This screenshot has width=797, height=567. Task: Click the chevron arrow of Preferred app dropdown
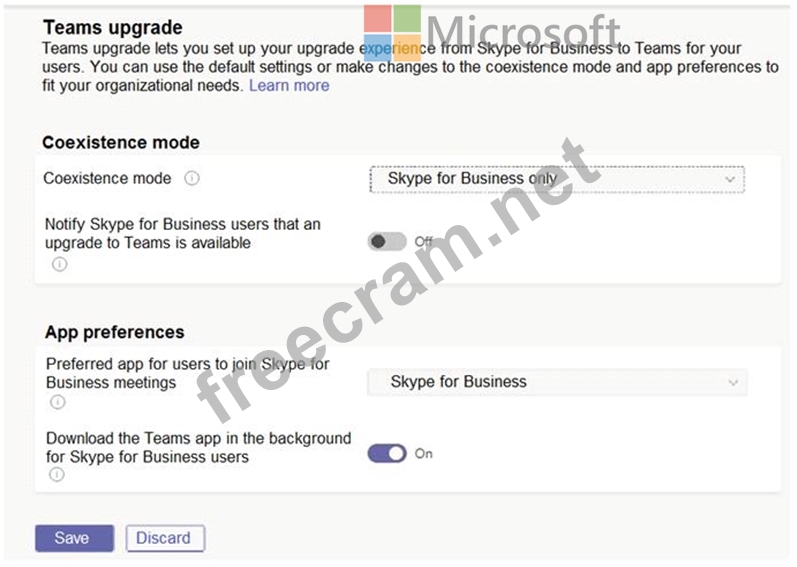tap(733, 382)
